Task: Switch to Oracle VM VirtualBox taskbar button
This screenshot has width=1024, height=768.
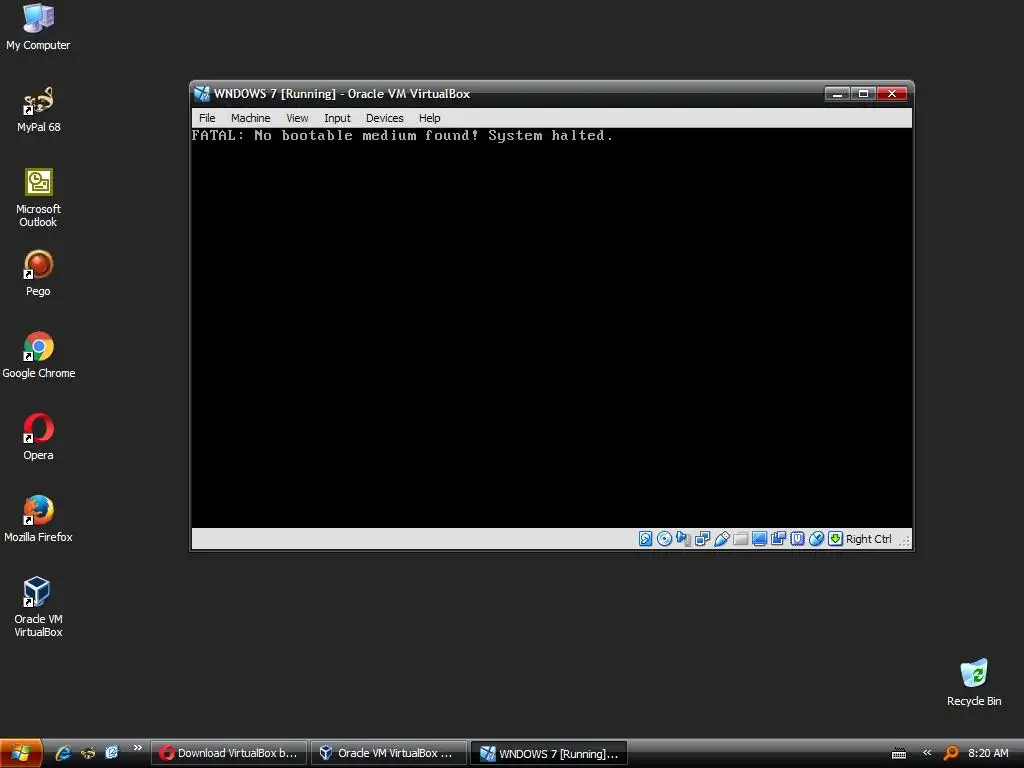Action: [389, 753]
